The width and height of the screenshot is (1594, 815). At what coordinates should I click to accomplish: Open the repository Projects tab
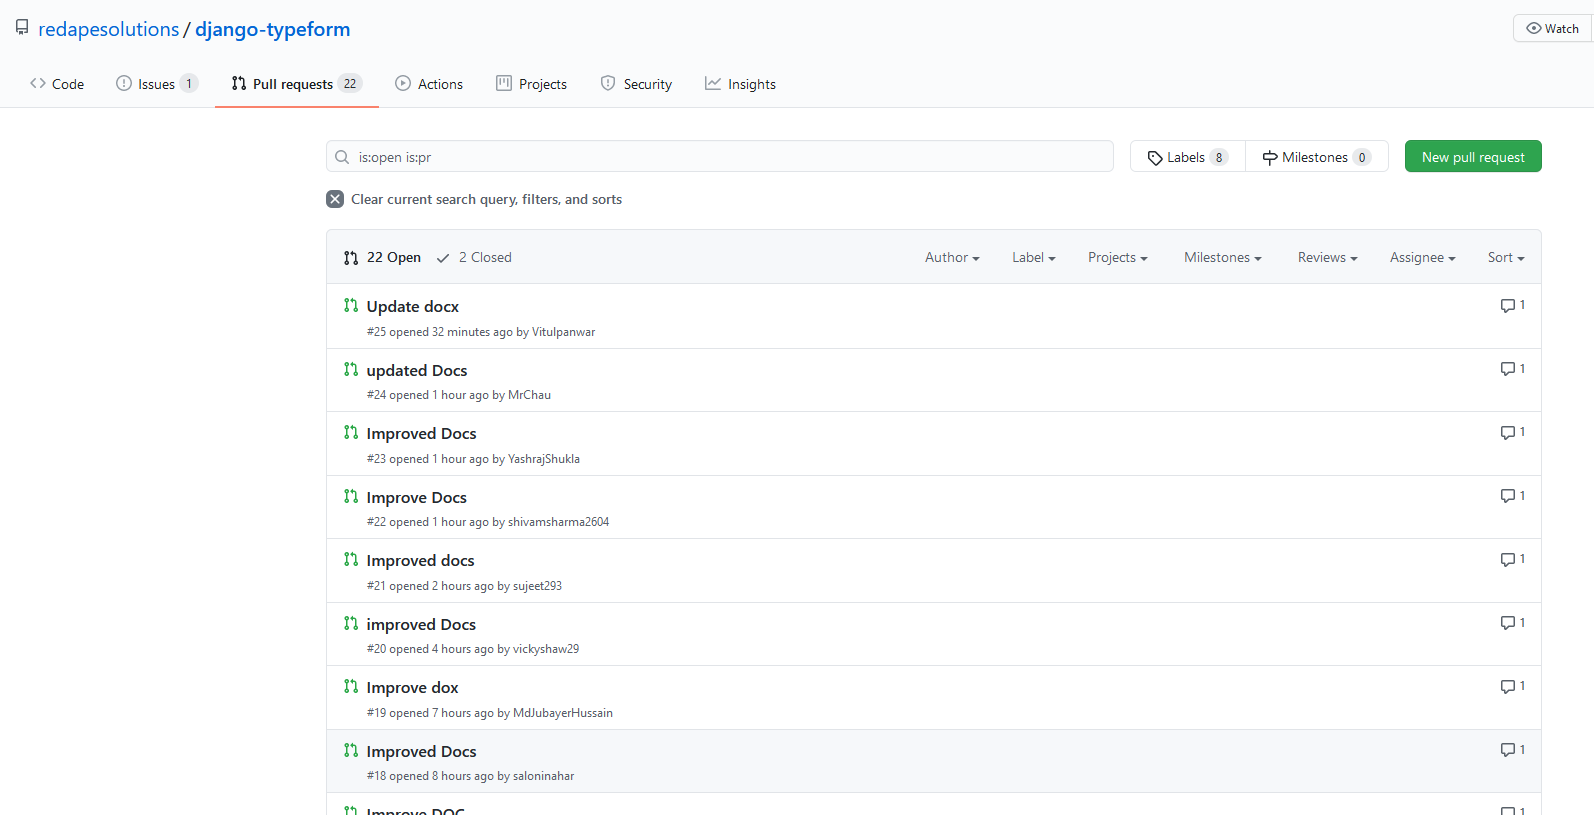point(532,84)
